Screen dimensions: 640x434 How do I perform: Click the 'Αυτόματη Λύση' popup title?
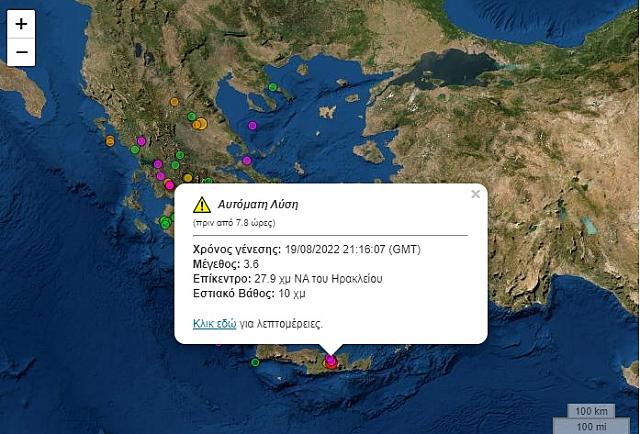258,204
